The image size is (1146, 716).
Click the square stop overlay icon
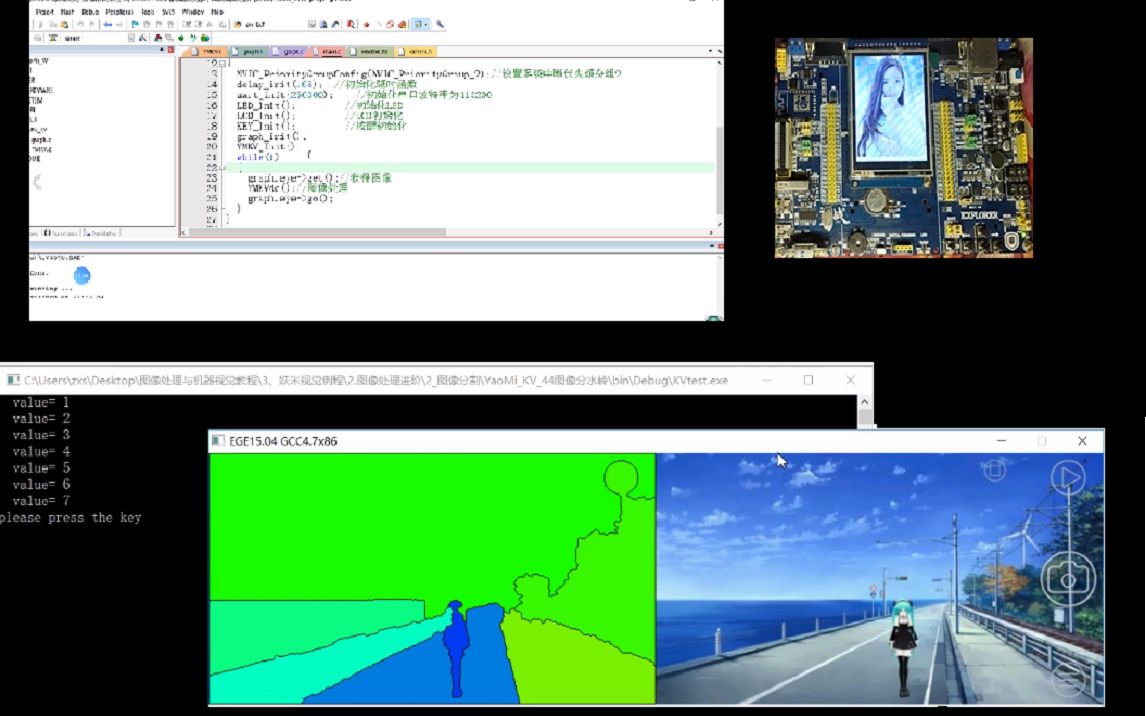(x=994, y=470)
